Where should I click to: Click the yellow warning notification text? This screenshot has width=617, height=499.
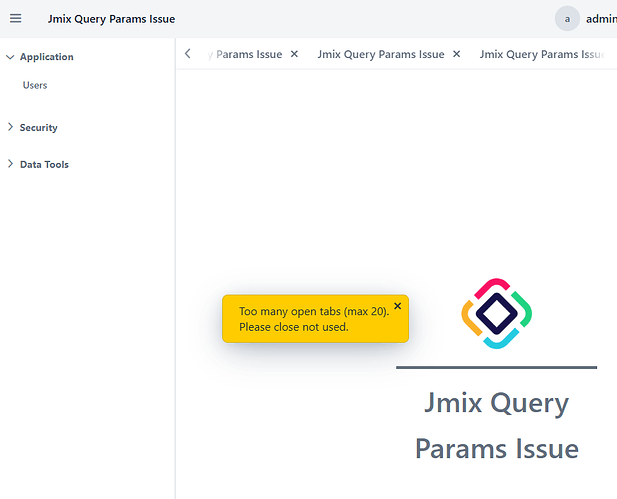click(314, 319)
